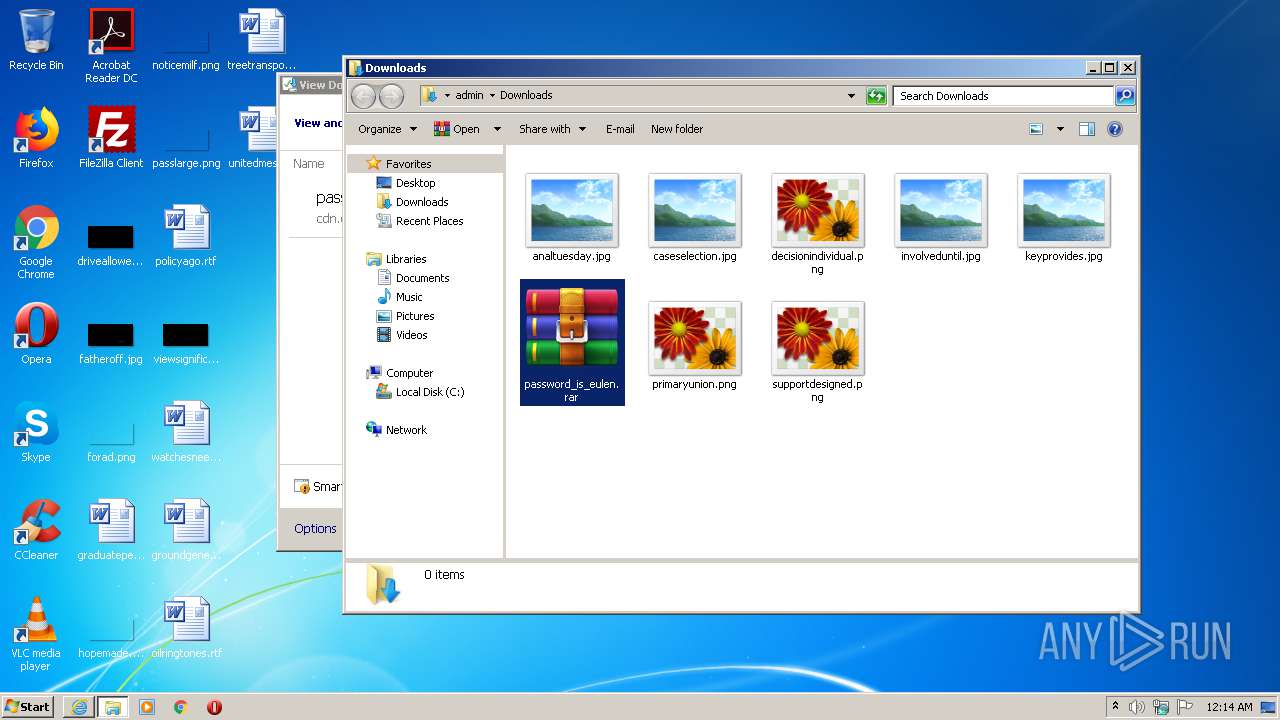1280x720 pixels.
Task: Open Firefox desktop shortcut
Action: [36, 138]
